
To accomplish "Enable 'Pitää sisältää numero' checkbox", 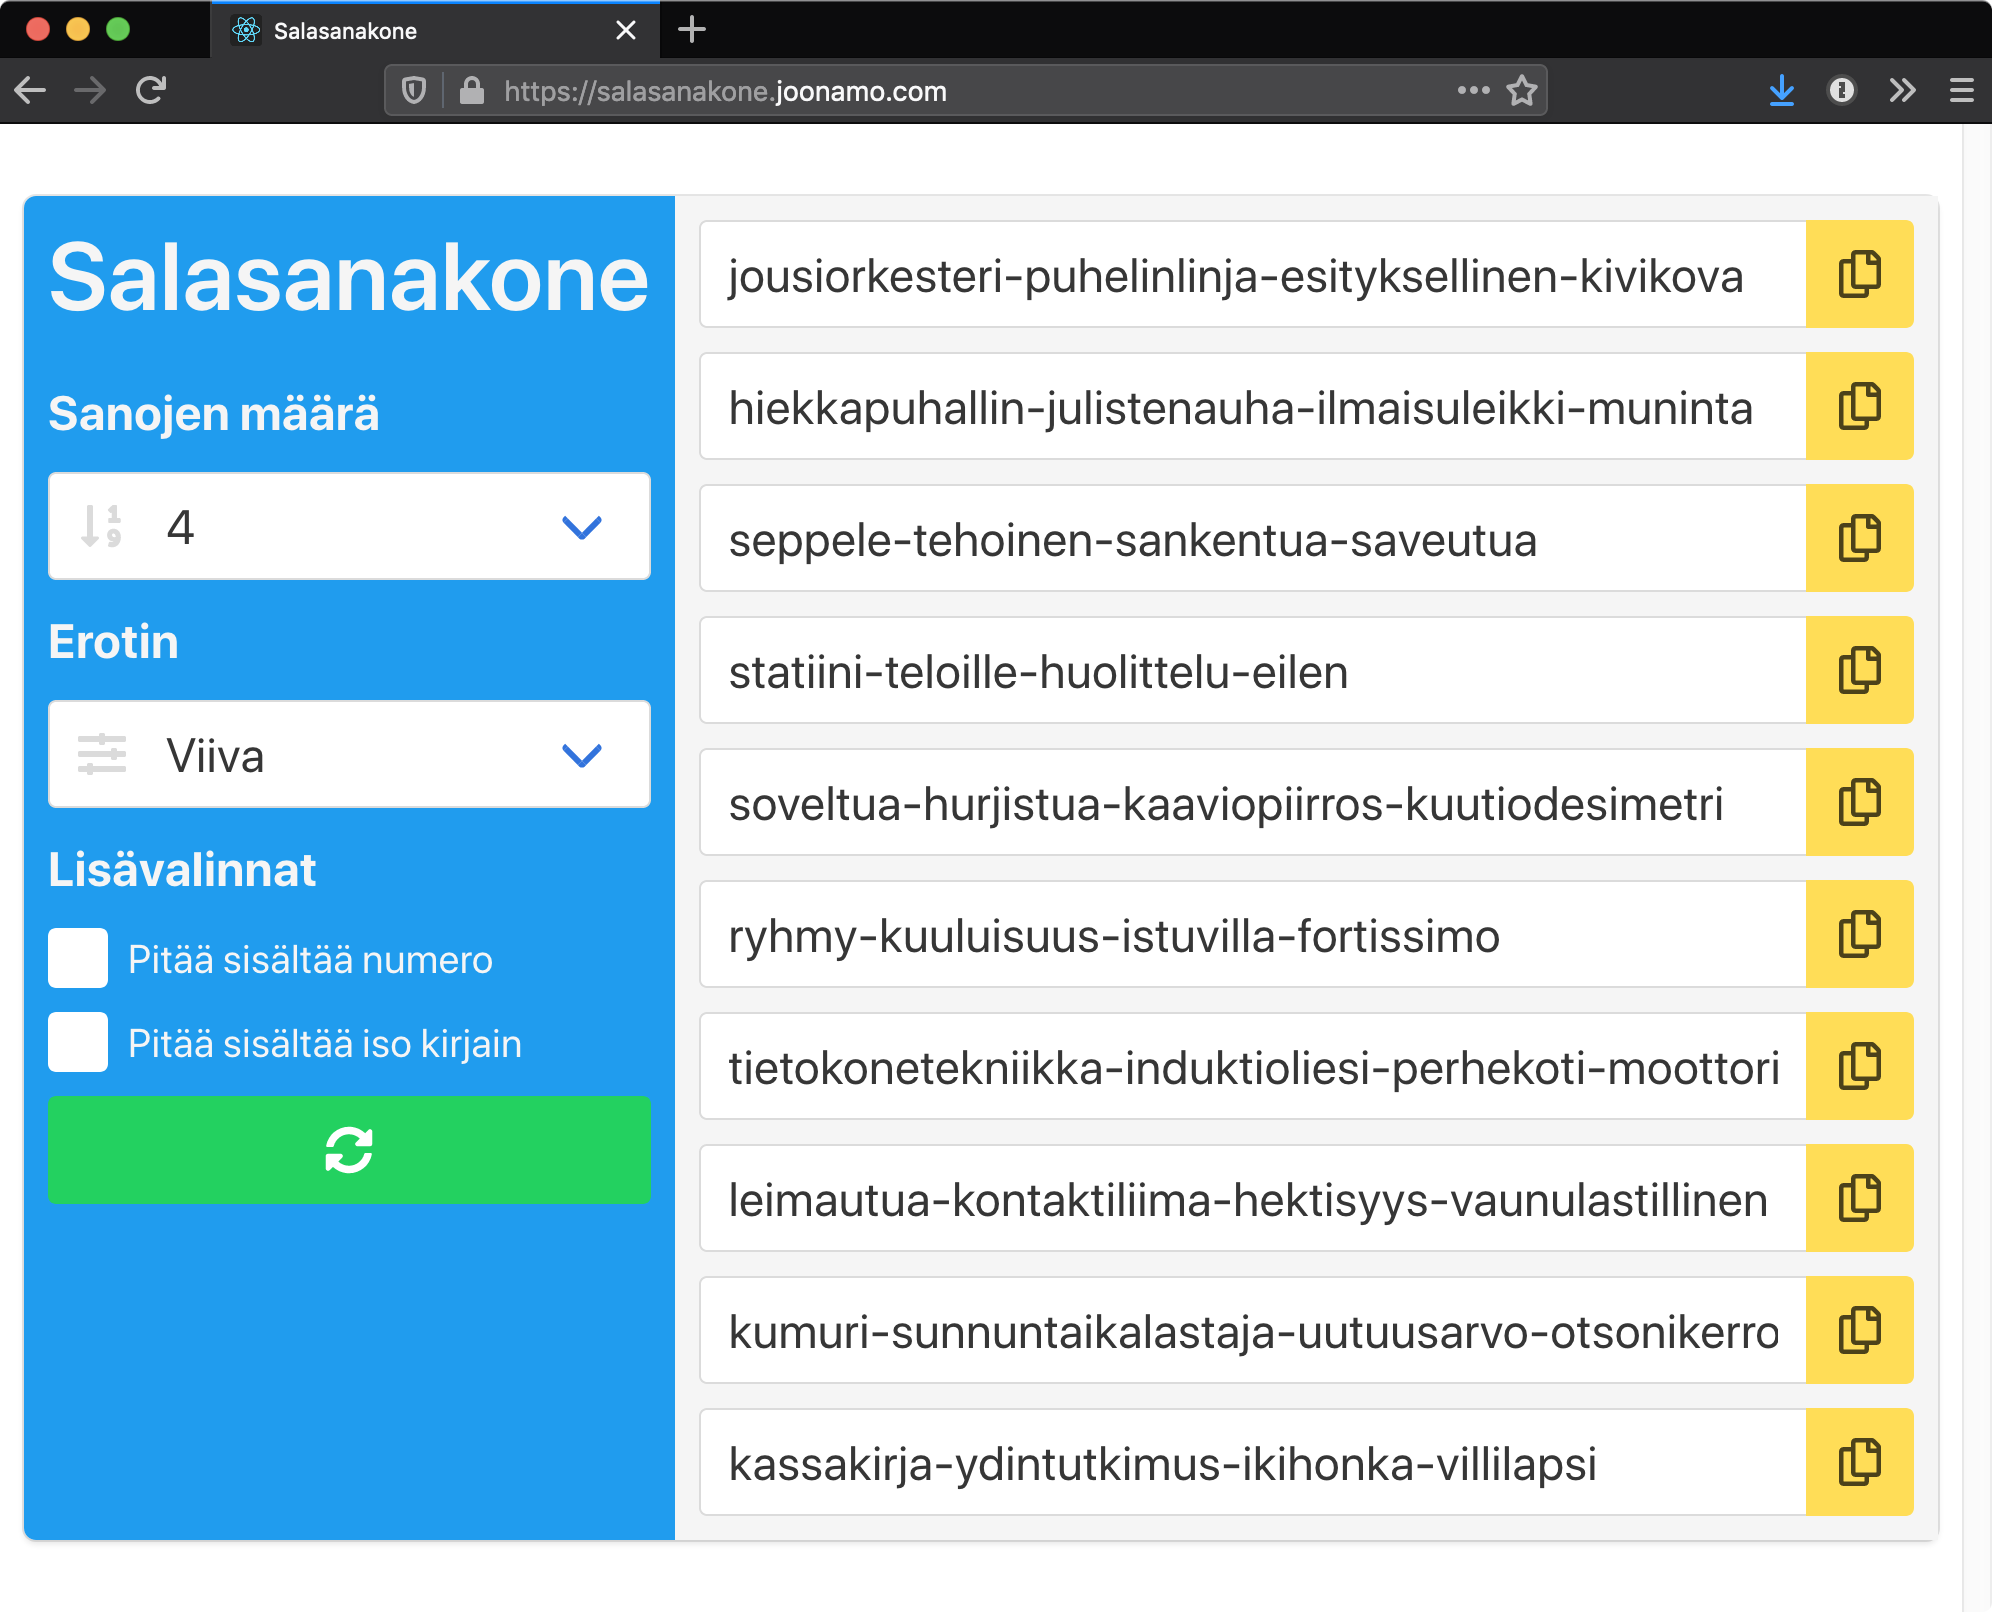I will (x=78, y=958).
